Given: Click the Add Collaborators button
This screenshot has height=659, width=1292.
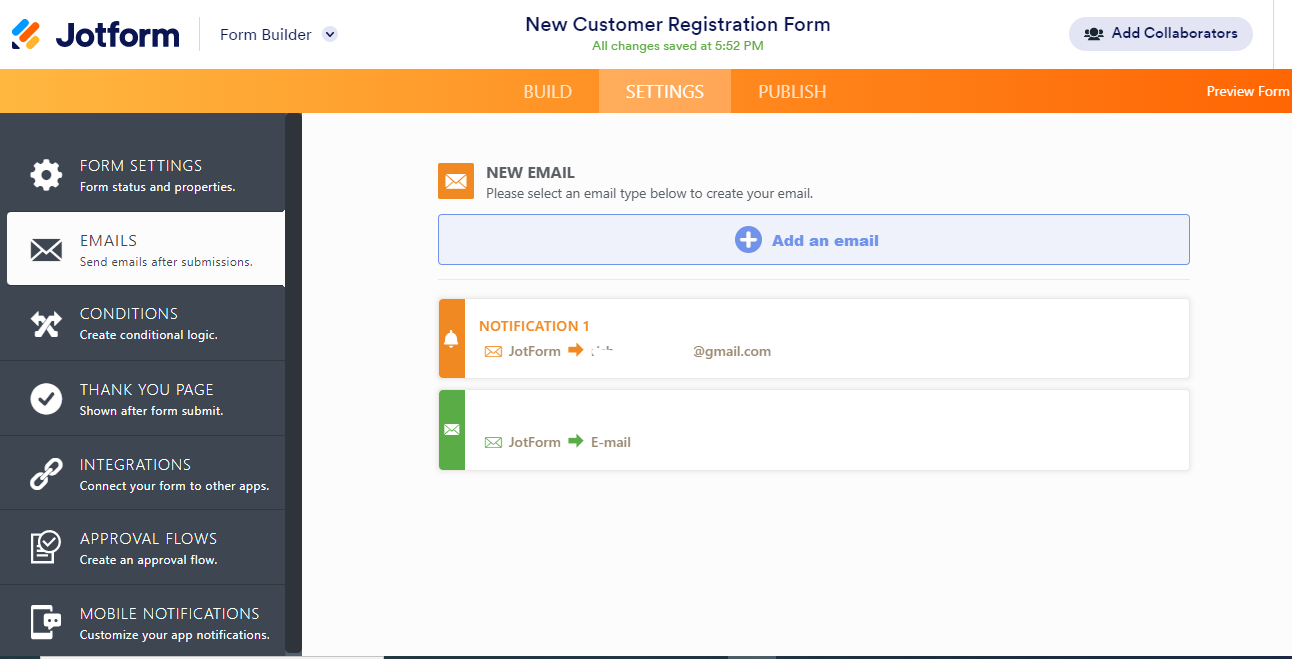Looking at the screenshot, I should pyautogui.click(x=1161, y=33).
